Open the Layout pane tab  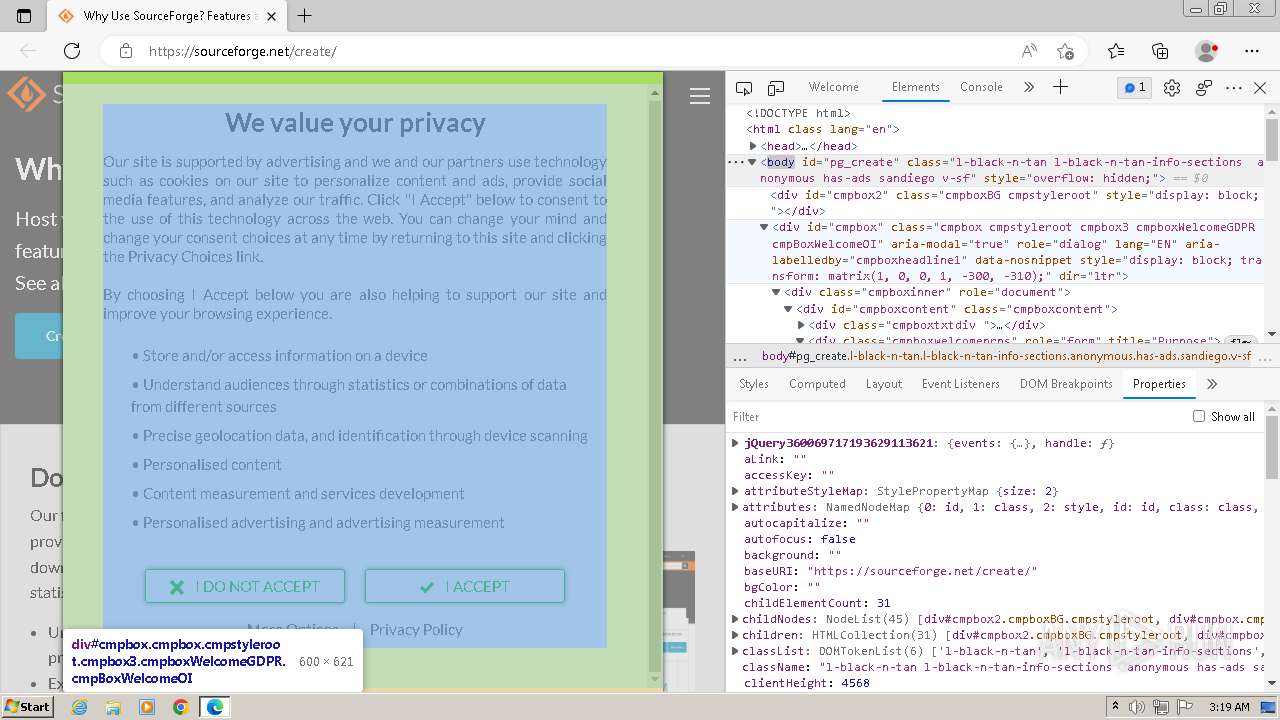(x=884, y=384)
